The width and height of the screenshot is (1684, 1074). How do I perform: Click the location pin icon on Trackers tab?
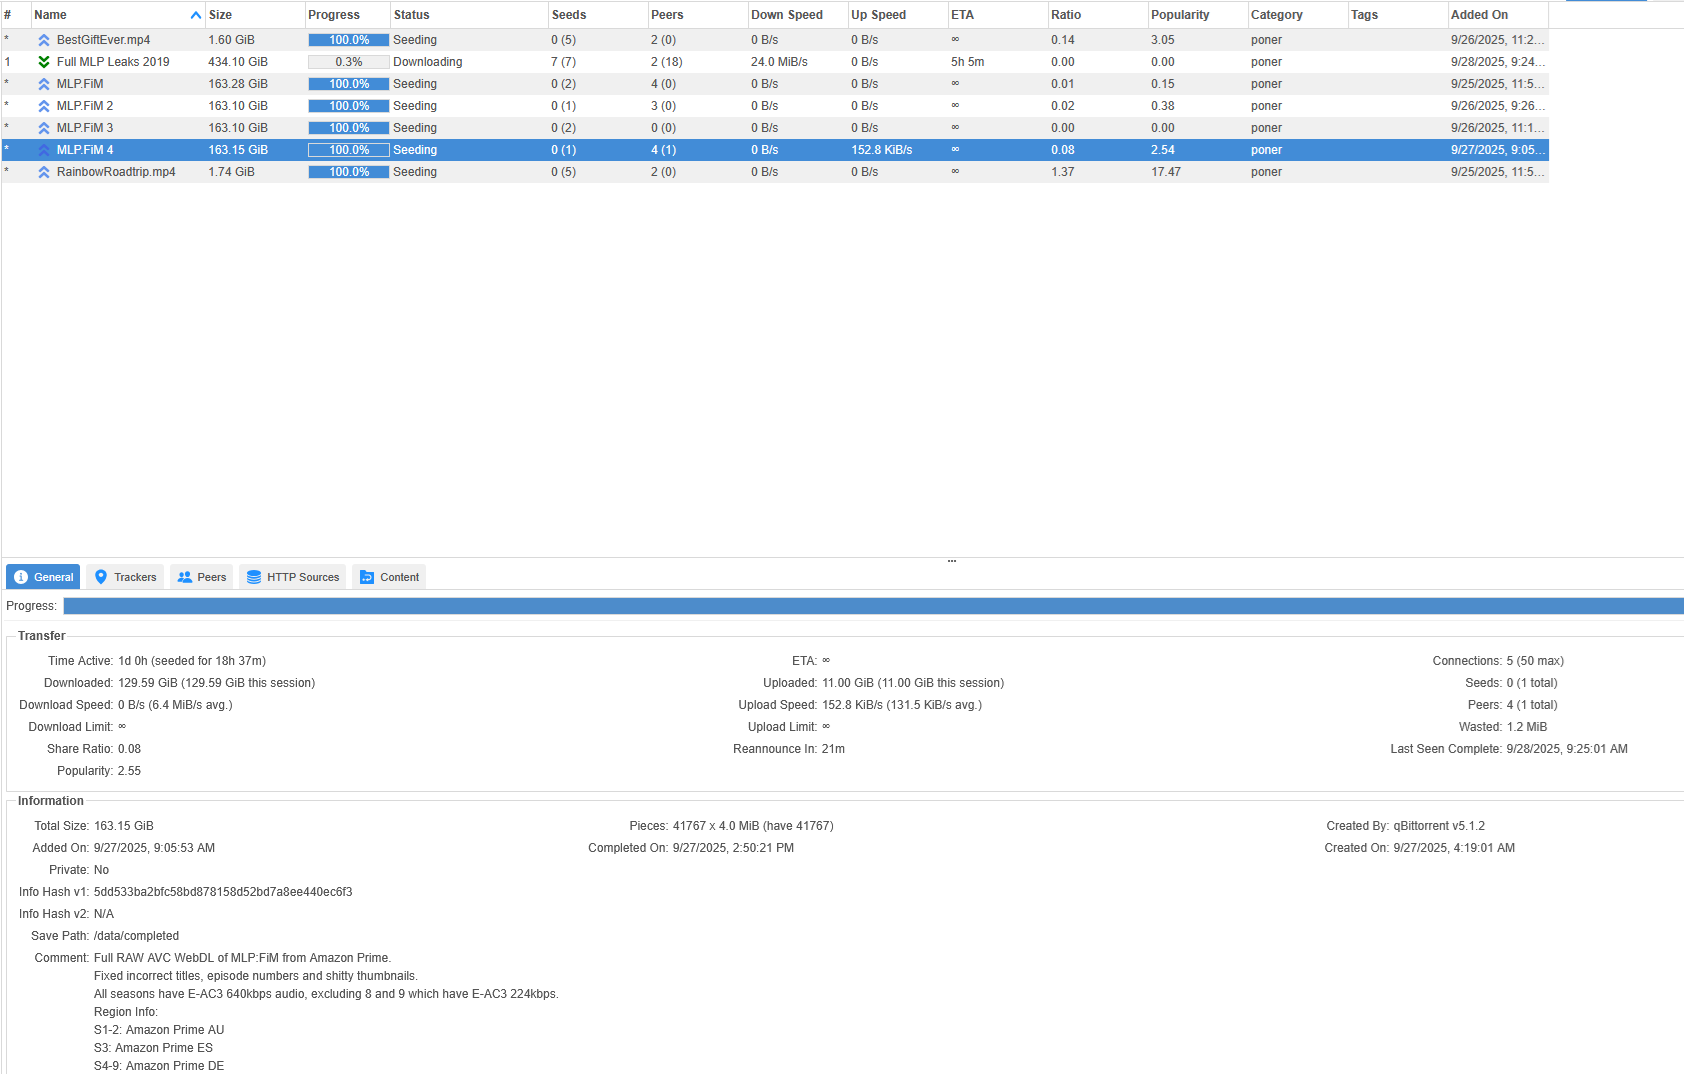[101, 577]
